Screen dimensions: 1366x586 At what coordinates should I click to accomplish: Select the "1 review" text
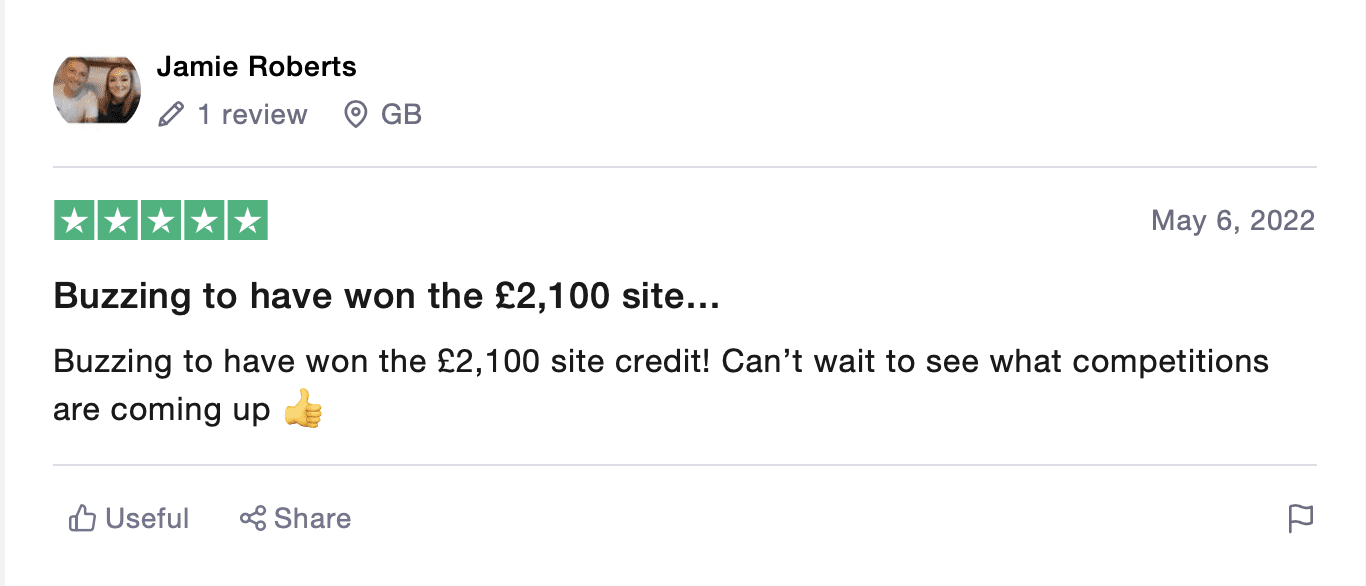tap(252, 115)
